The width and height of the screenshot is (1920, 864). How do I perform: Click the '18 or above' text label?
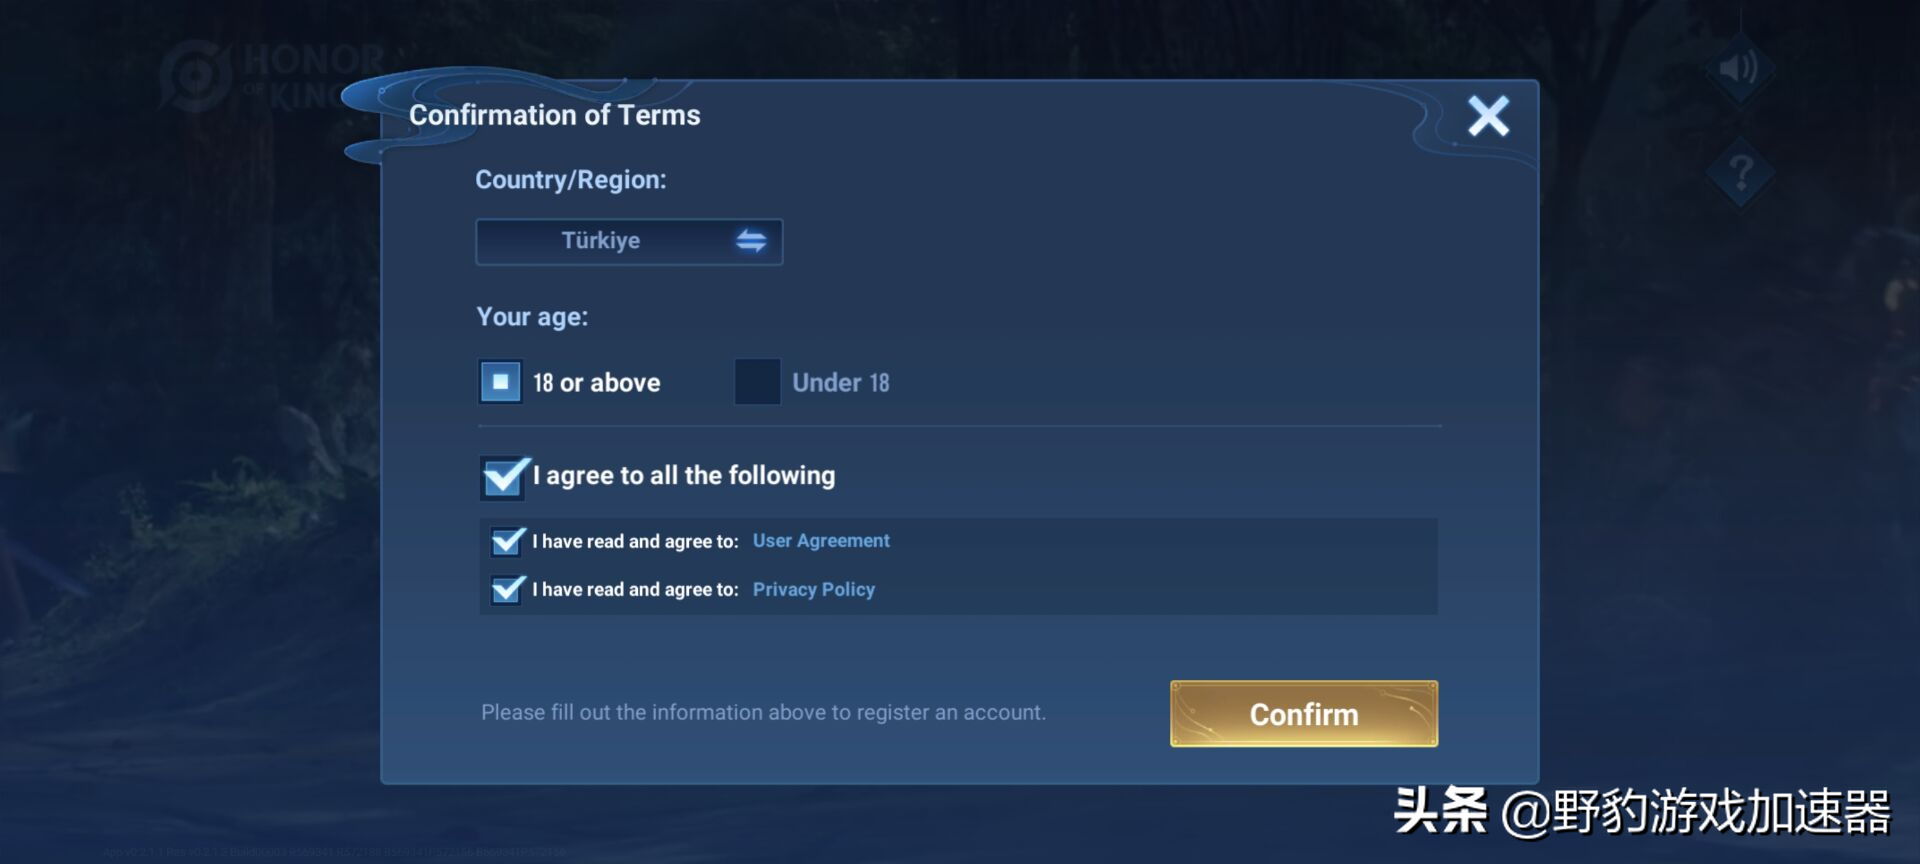[x=597, y=383]
